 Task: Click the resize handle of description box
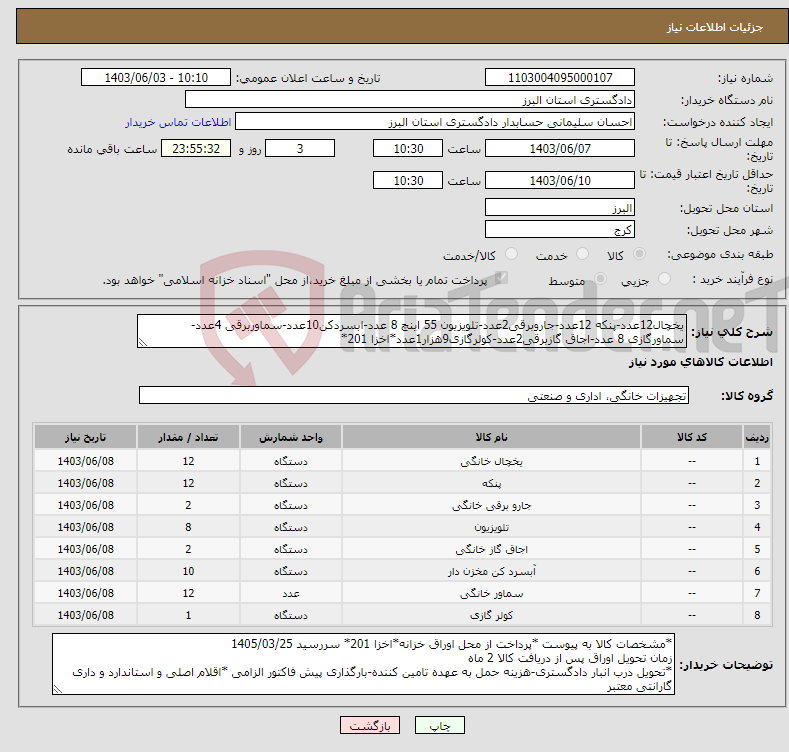(x=142, y=342)
